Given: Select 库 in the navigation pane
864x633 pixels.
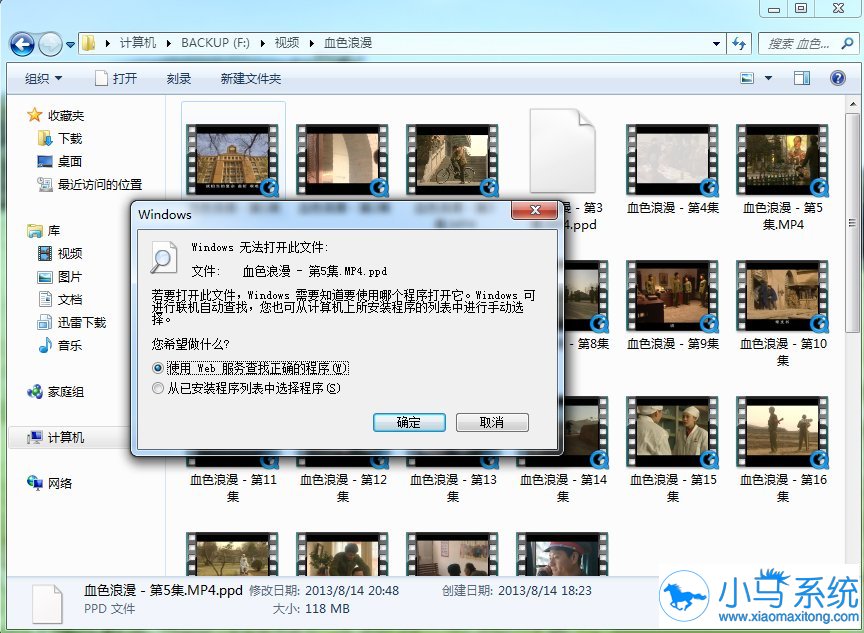Looking at the screenshot, I should click(44, 230).
